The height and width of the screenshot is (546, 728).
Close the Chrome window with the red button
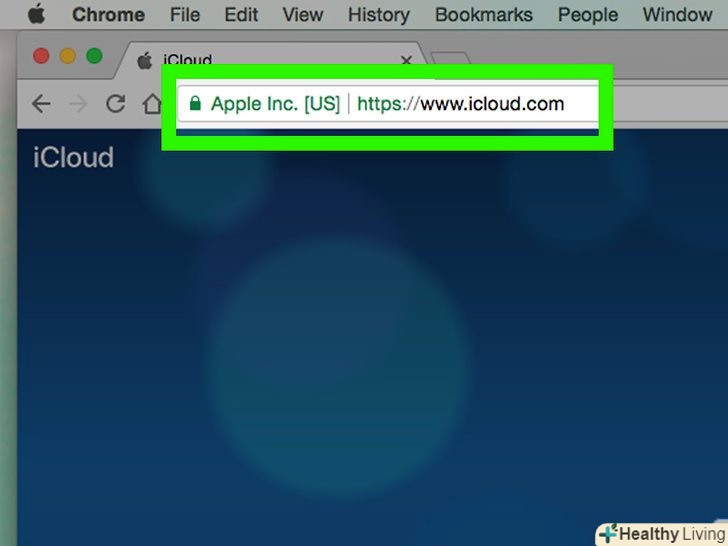[x=41, y=56]
